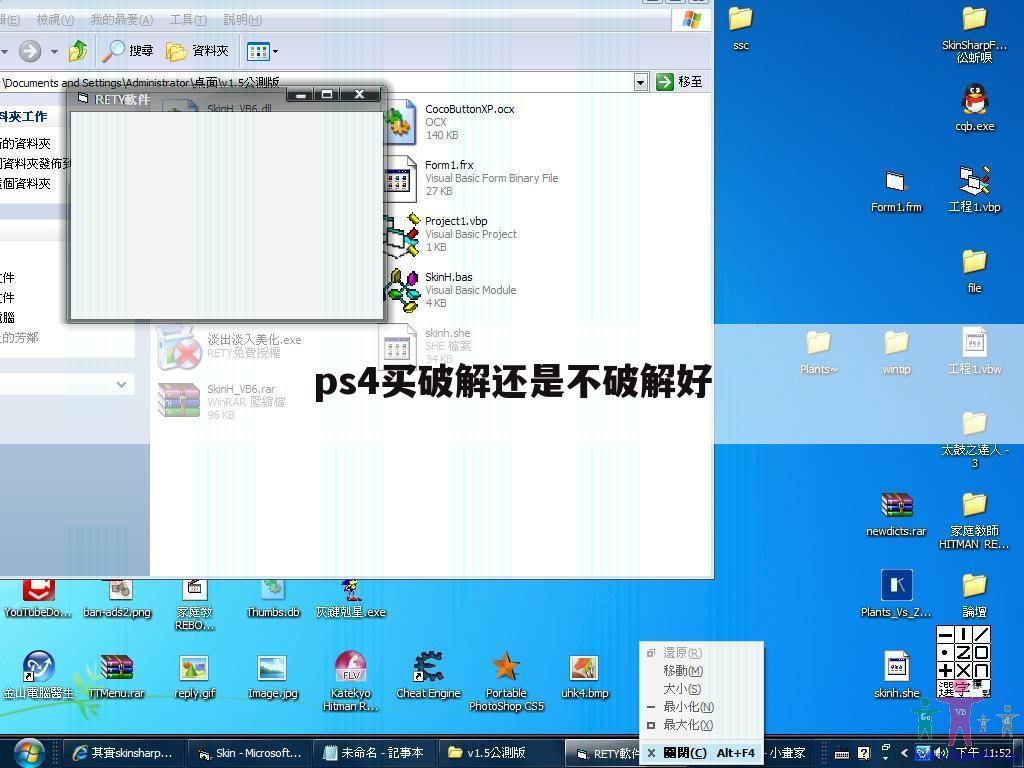Open the wintip folder icon
Screen dimensions: 1024x768
pos(896,344)
